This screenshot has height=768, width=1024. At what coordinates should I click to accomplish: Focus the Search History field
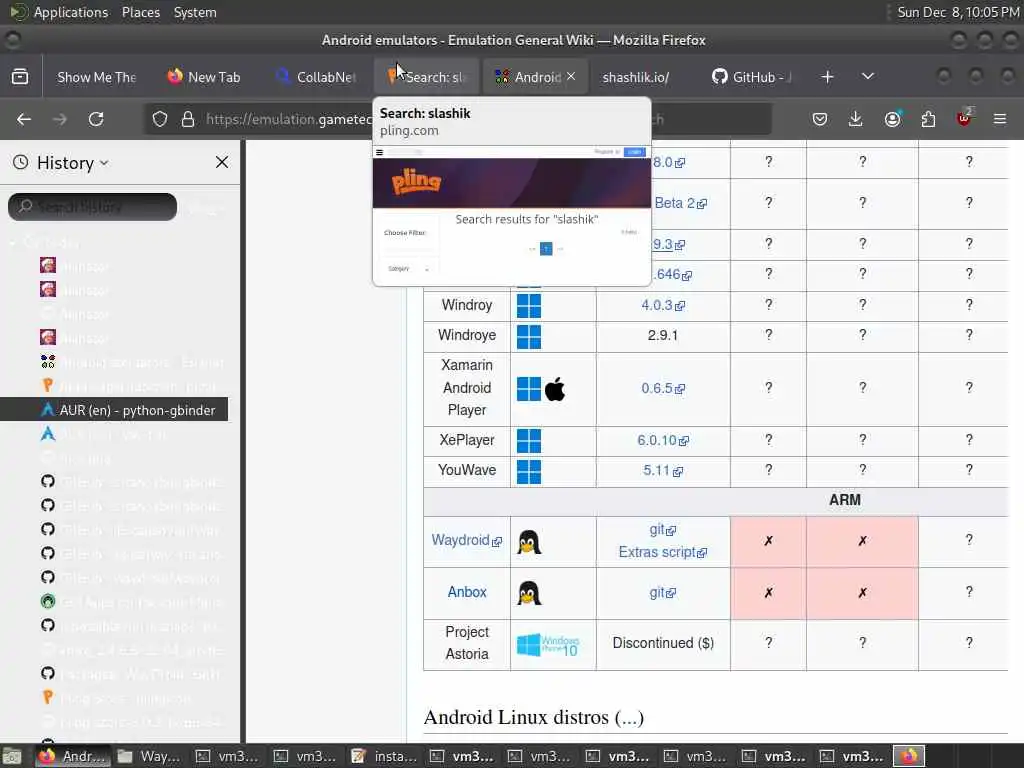tap(92, 207)
